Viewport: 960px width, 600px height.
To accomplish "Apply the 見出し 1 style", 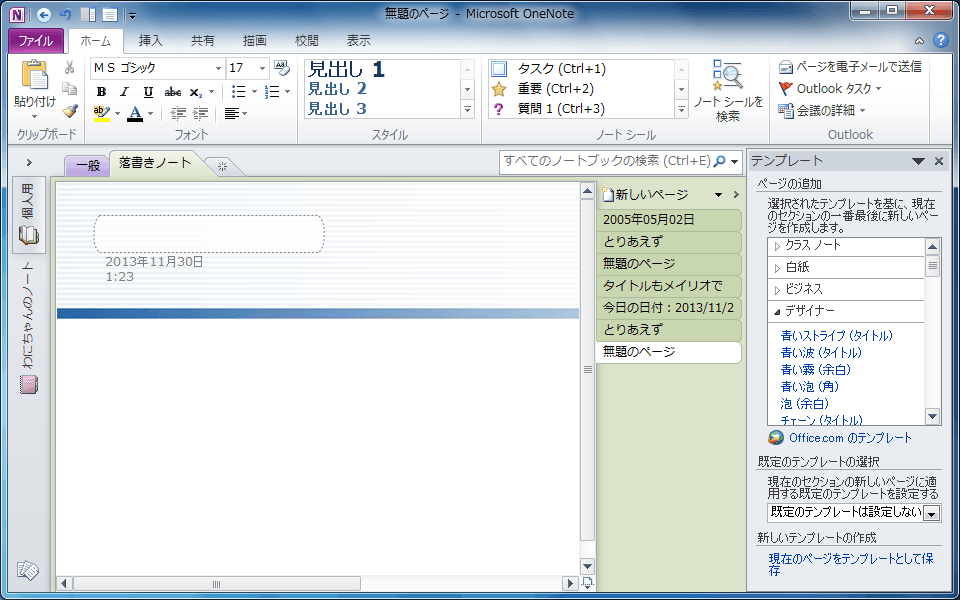I will [x=346, y=69].
